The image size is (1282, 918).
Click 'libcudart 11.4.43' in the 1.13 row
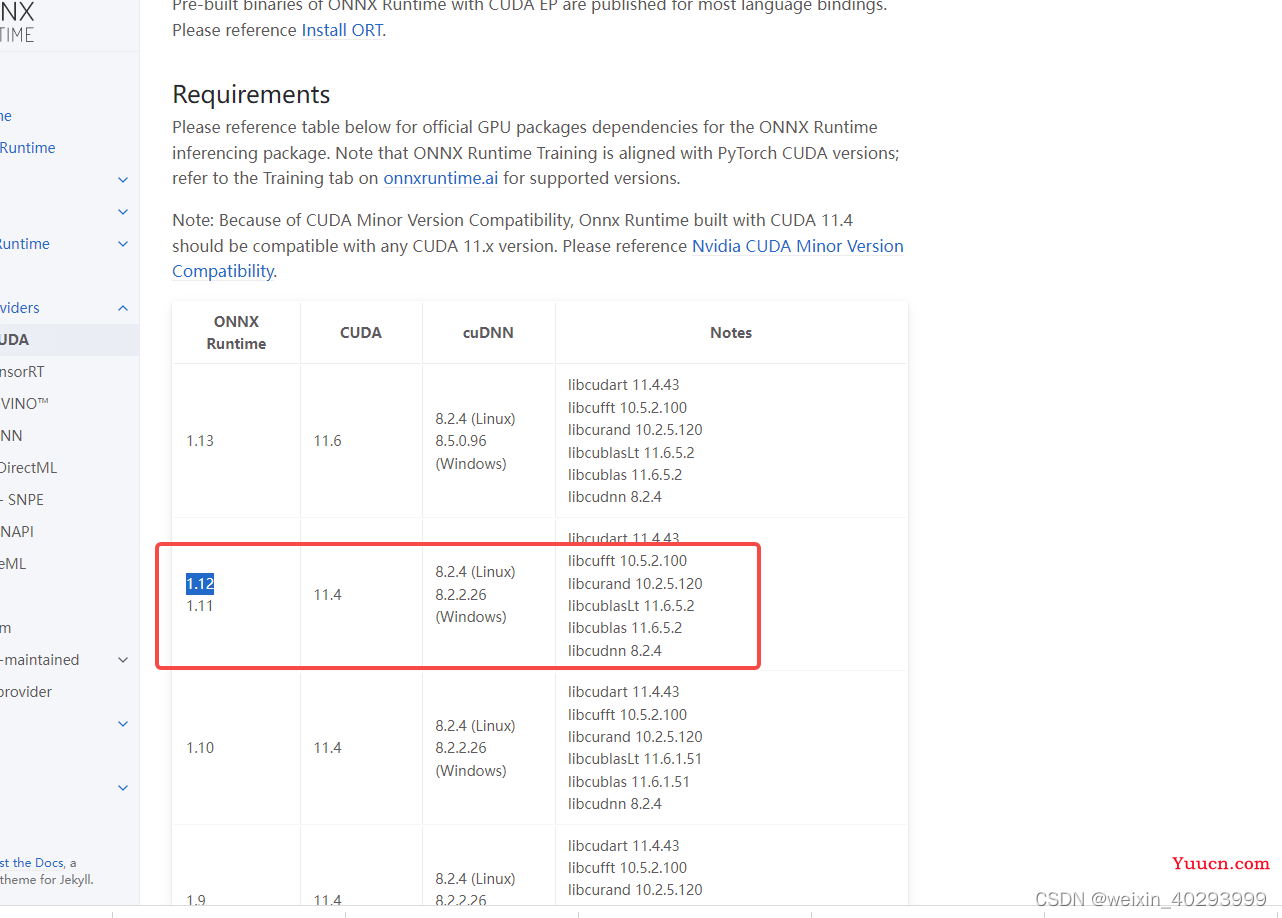pos(624,385)
